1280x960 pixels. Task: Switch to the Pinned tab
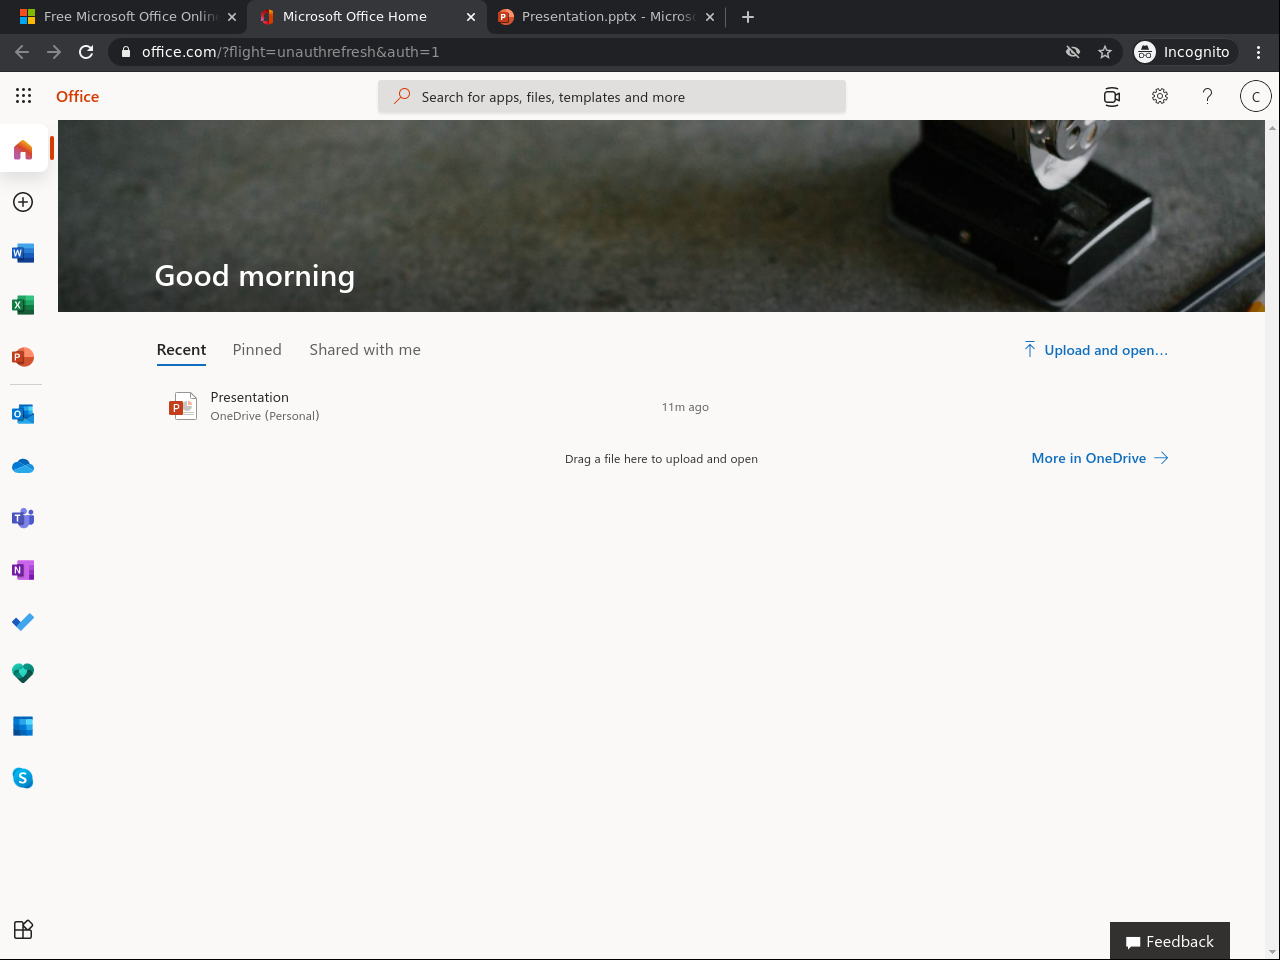257,350
